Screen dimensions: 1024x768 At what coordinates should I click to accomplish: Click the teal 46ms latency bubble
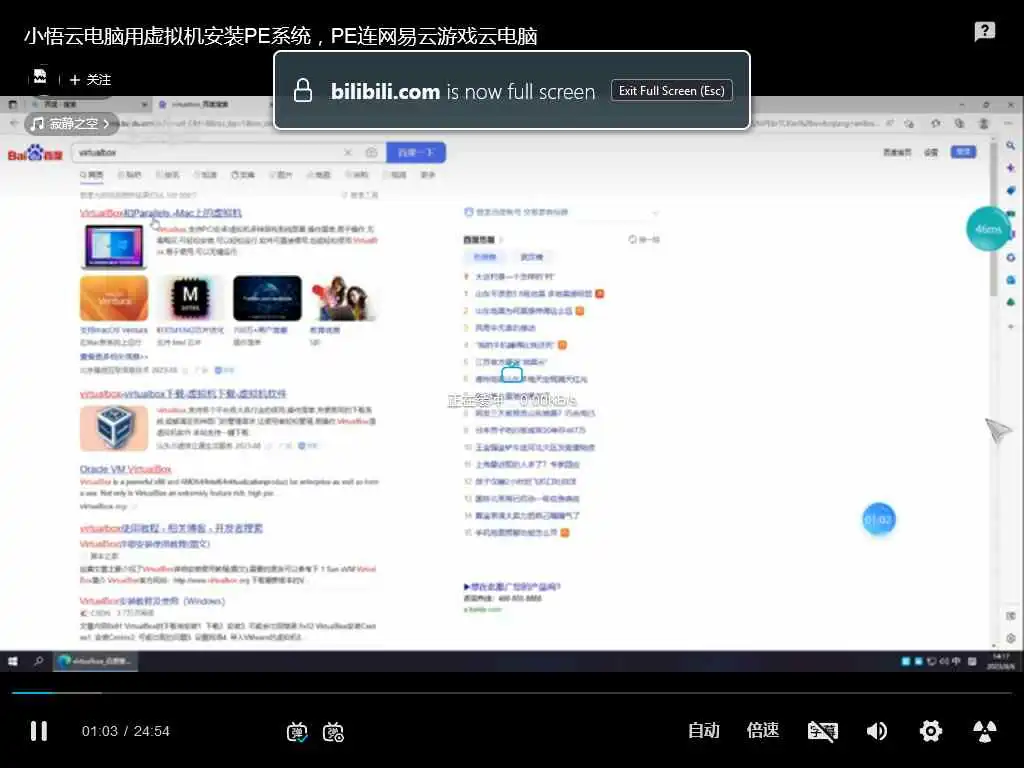click(x=988, y=229)
